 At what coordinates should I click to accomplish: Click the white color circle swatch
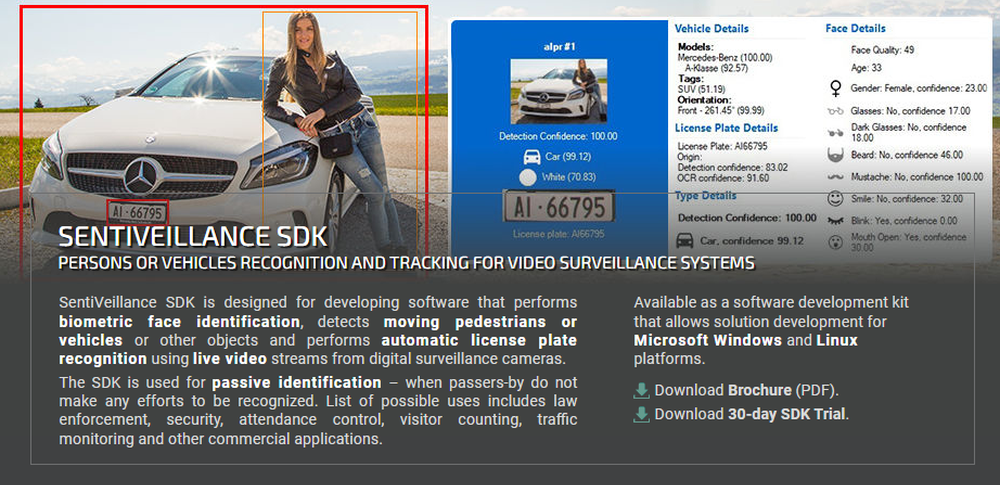pyautogui.click(x=527, y=177)
